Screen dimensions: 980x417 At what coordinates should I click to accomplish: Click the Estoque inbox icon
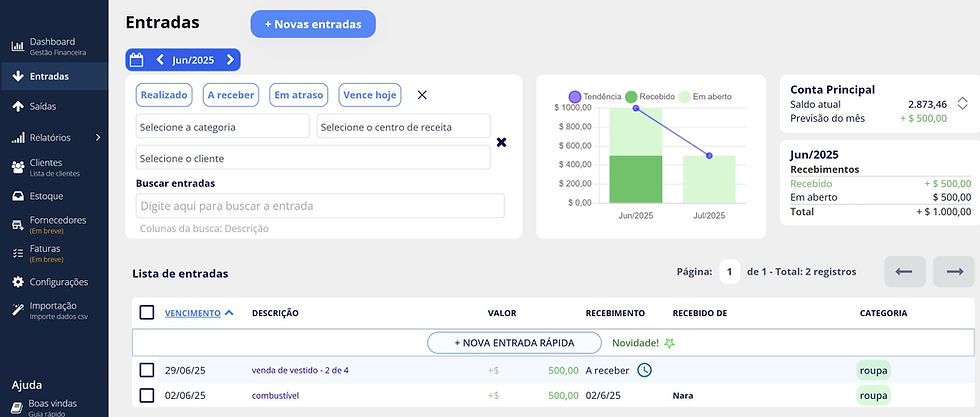[18, 196]
